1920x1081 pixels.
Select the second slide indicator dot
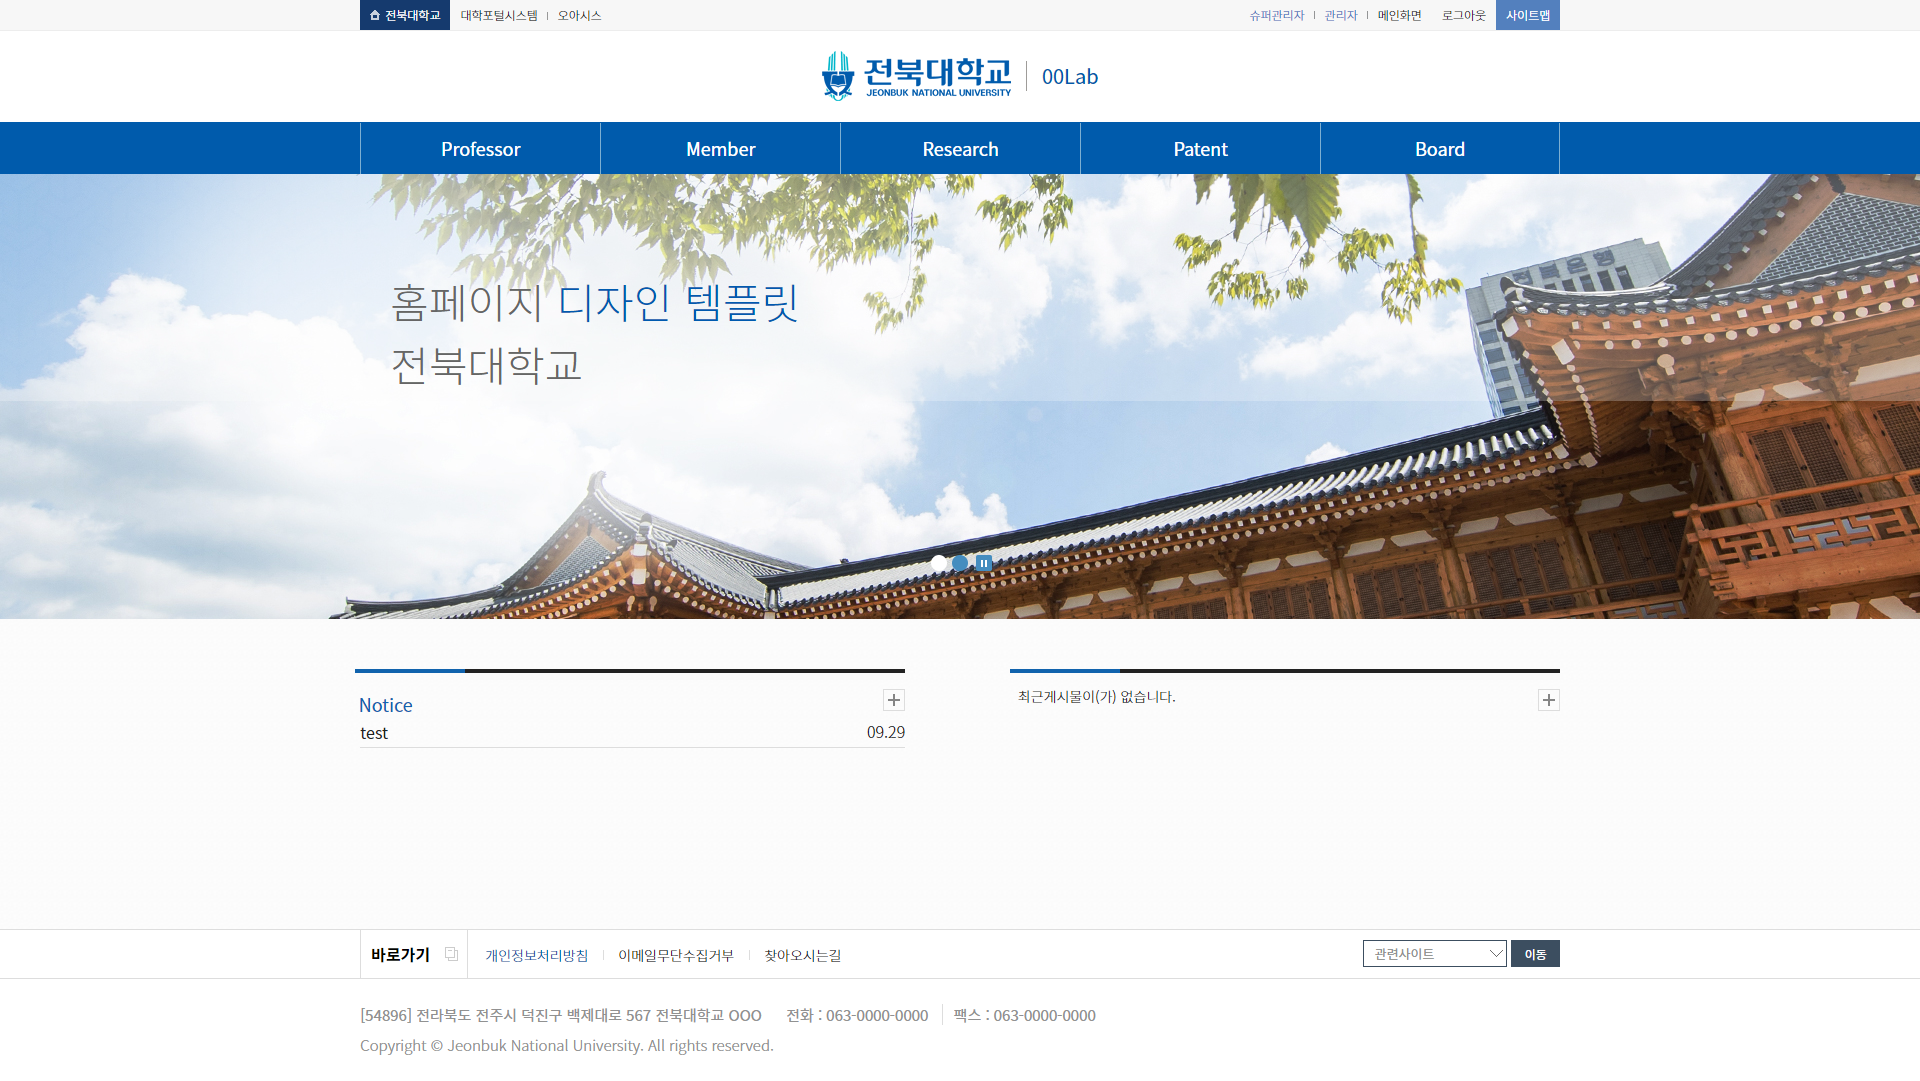pyautogui.click(x=960, y=563)
